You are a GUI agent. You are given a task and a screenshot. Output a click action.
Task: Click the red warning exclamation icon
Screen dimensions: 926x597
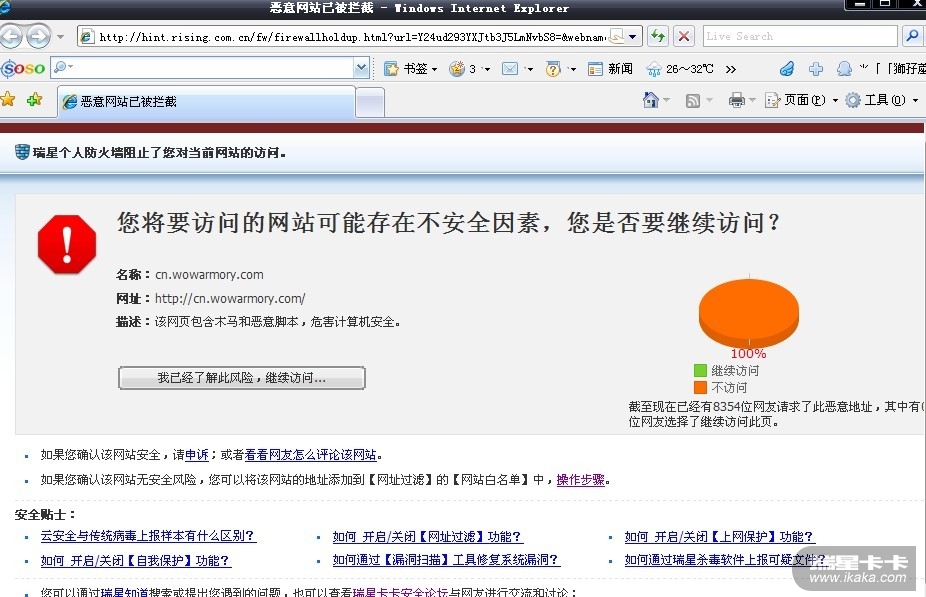[67, 244]
